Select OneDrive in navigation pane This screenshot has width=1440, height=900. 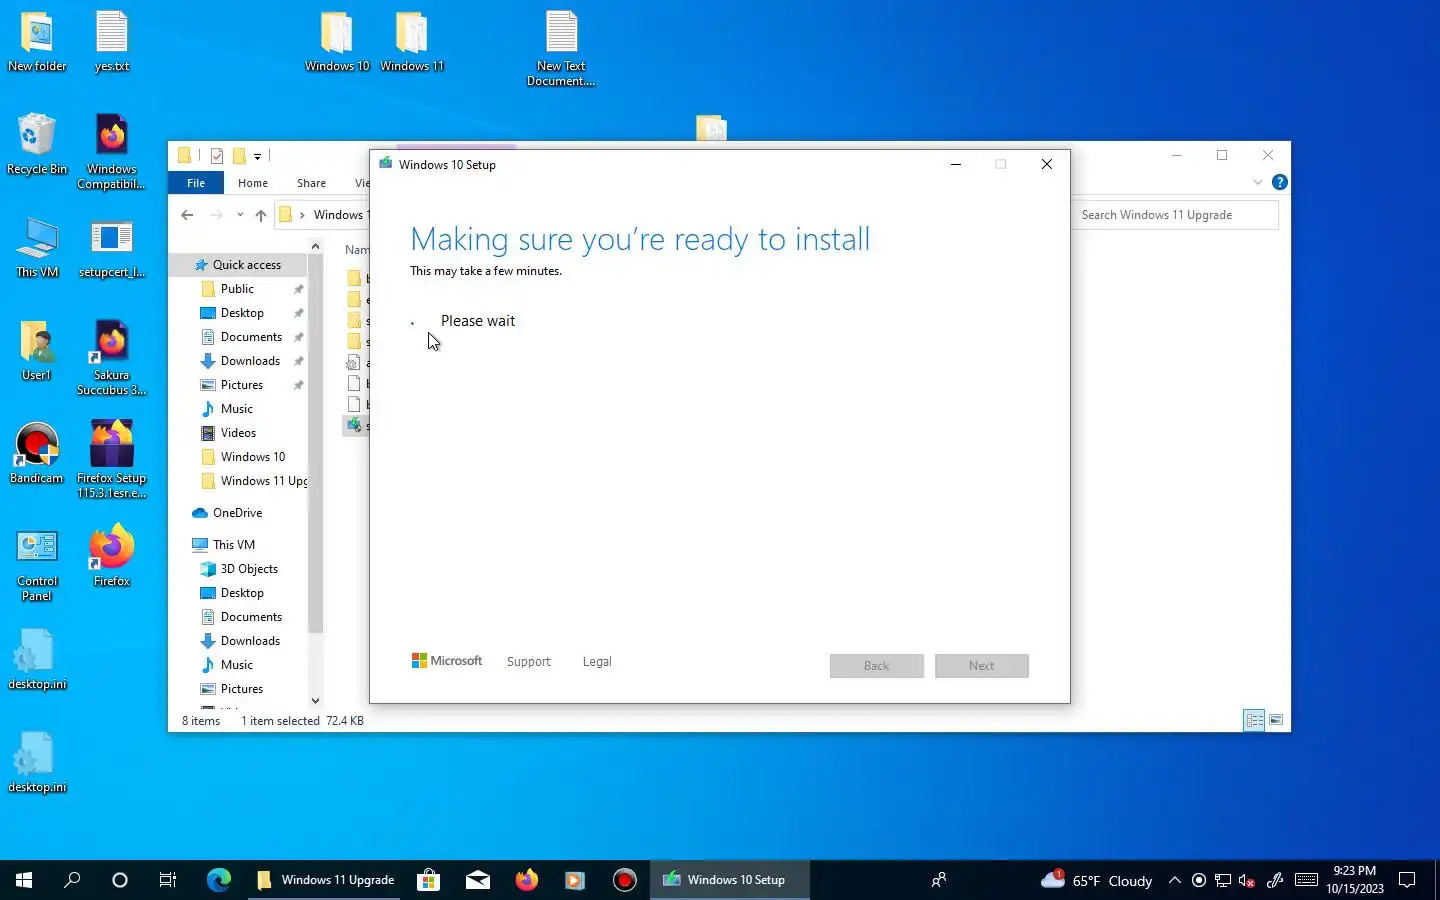(x=237, y=513)
